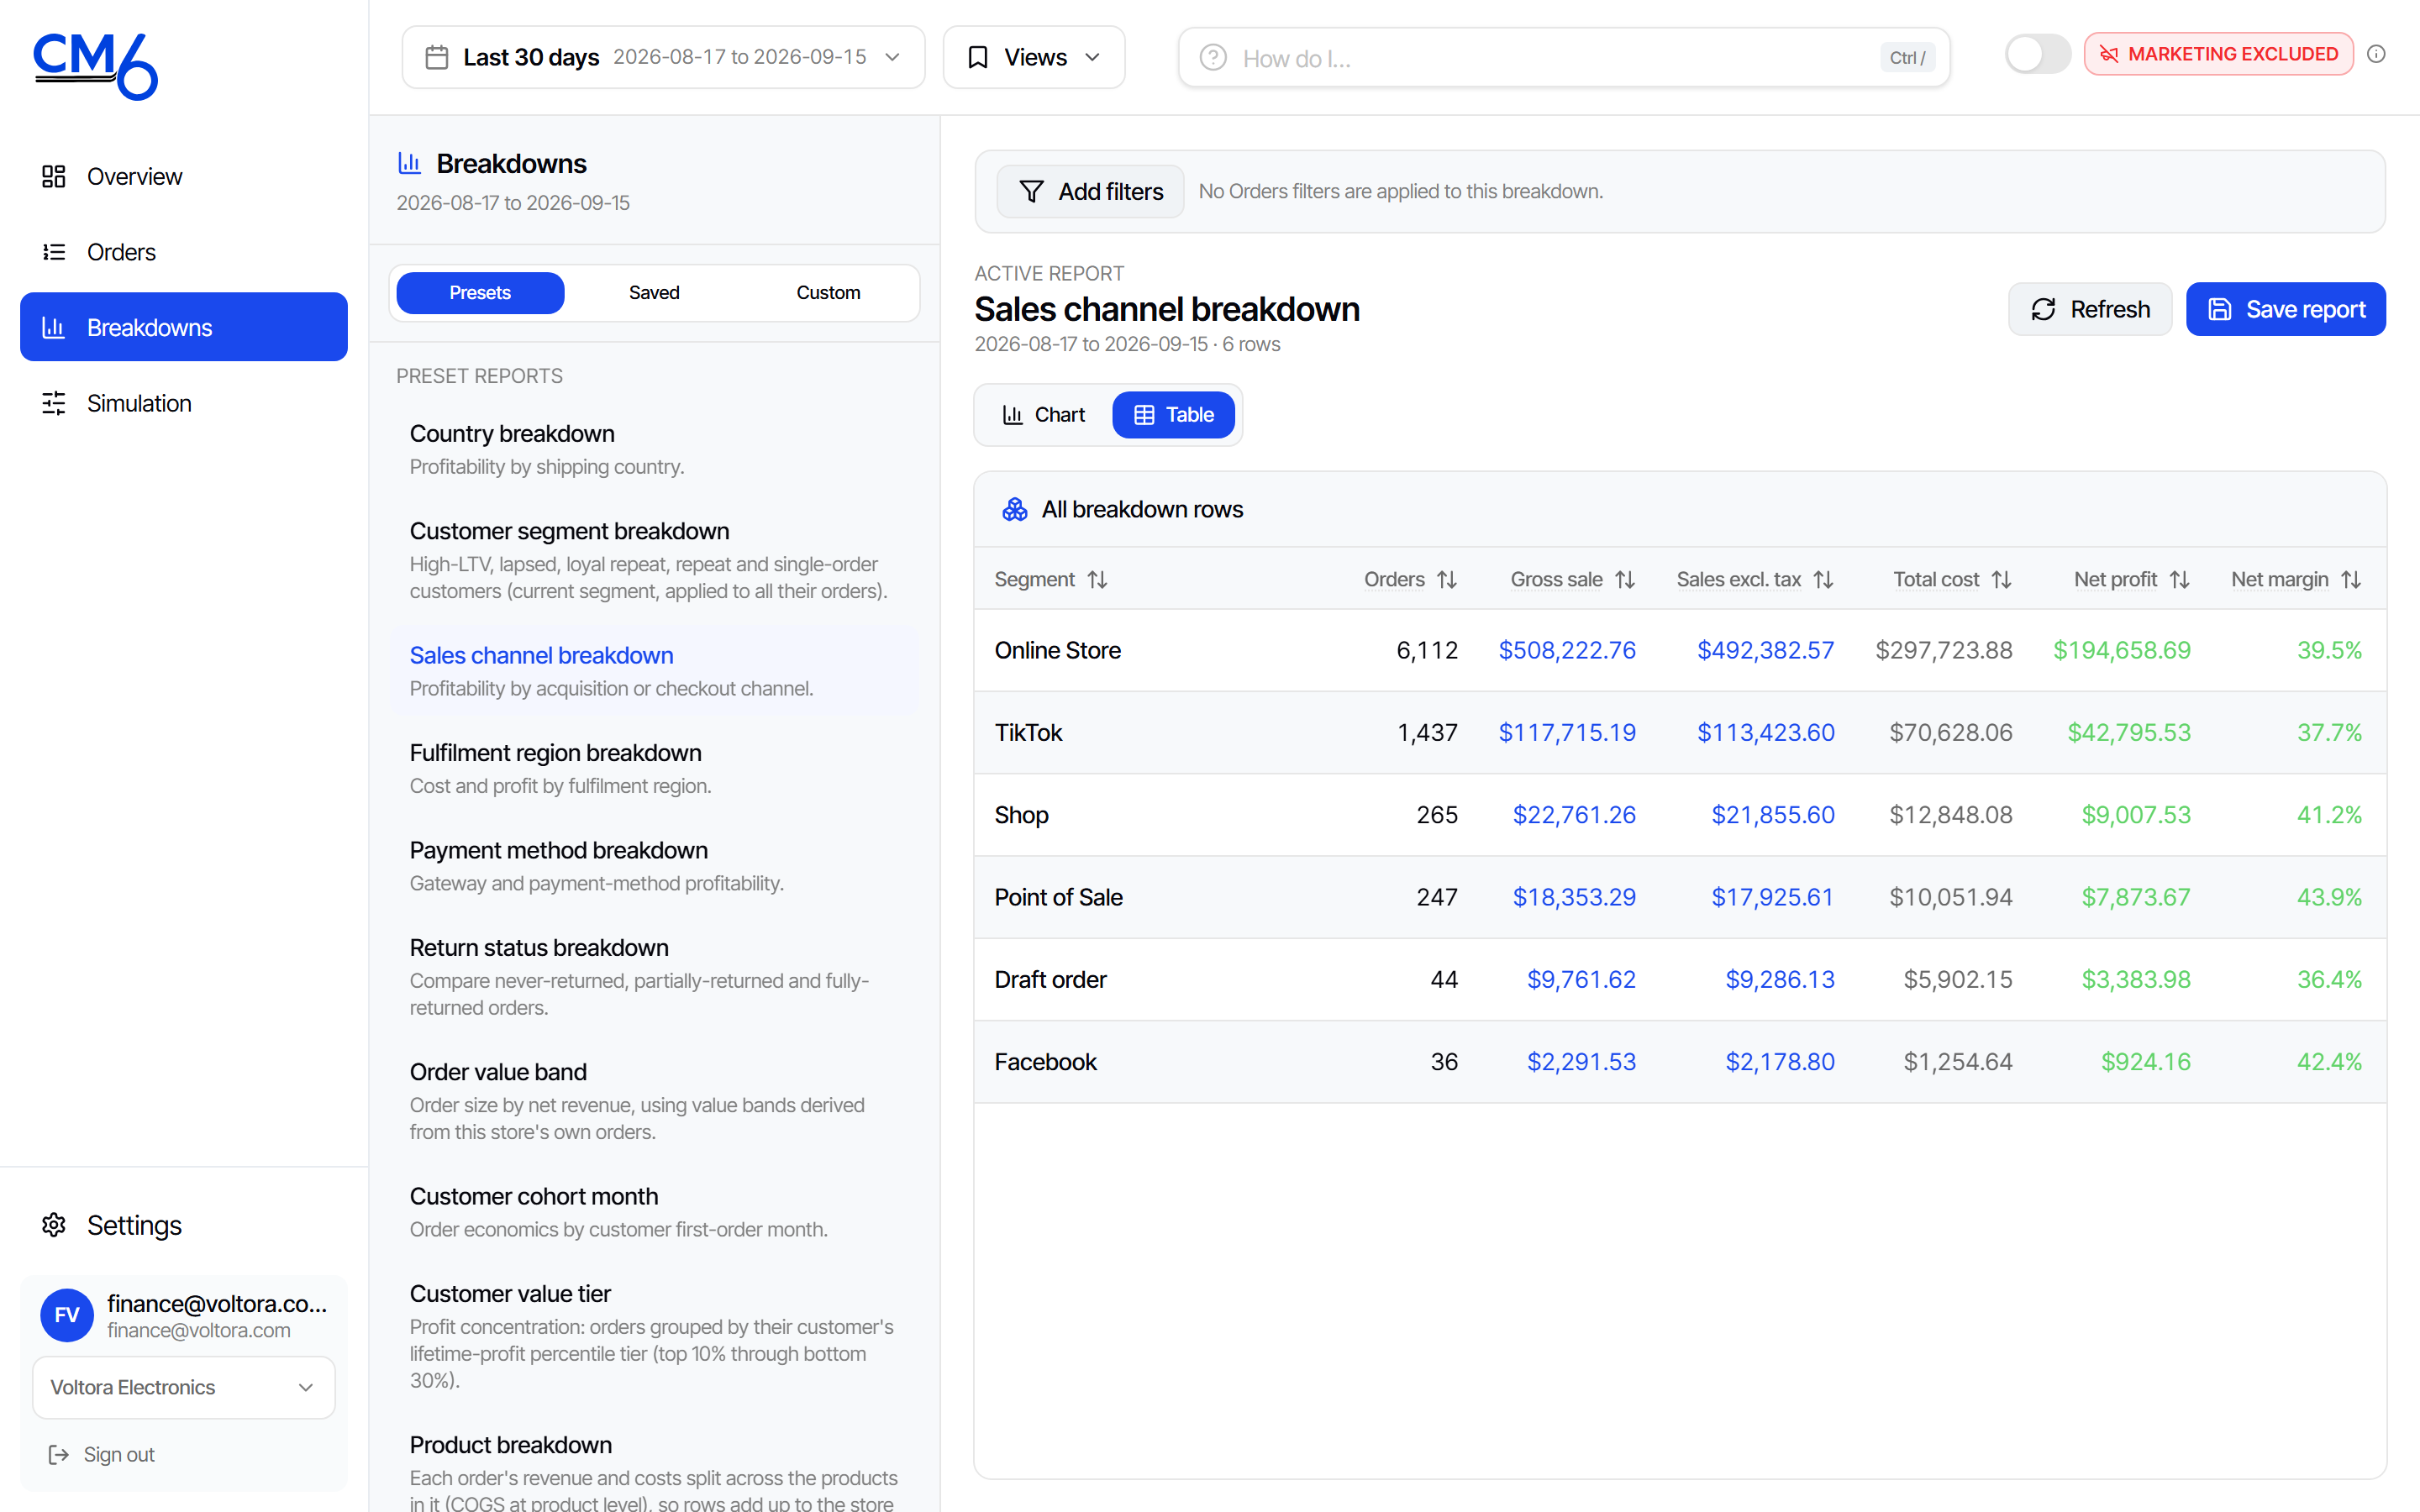Focus the How do I search field
2420x1512 pixels.
coord(1564,58)
